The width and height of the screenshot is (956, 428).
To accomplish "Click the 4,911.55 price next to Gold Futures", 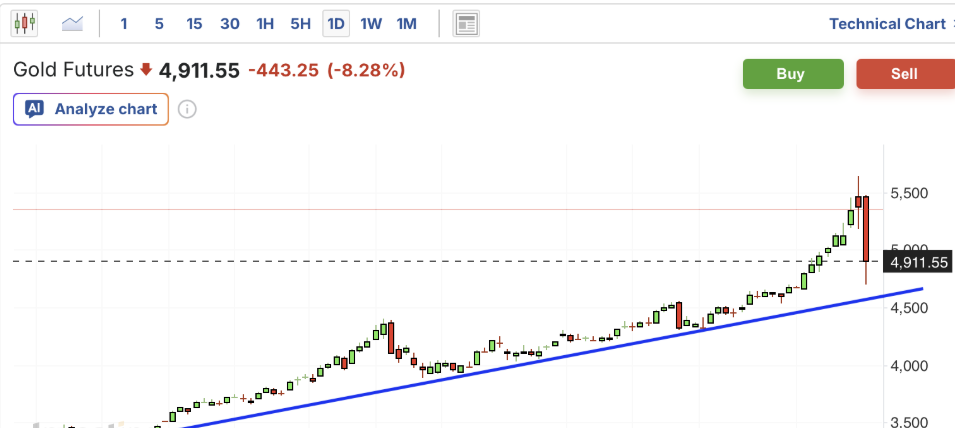I will coord(199,71).
